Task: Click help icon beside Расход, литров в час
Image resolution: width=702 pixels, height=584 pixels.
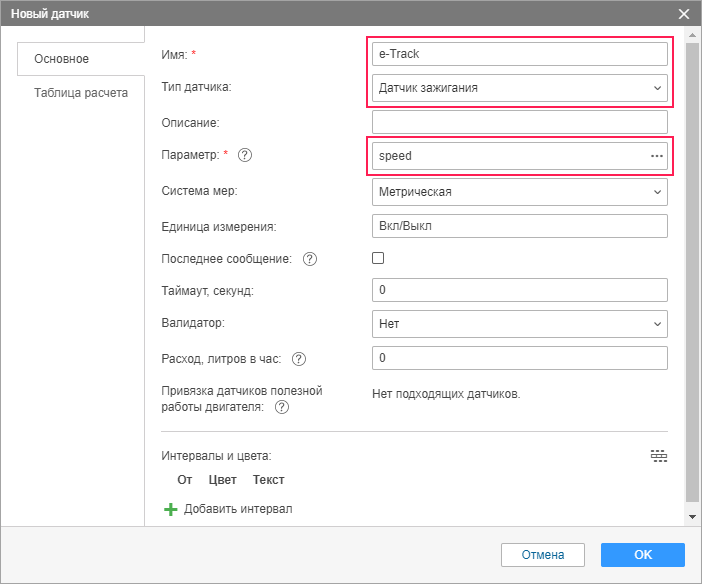Action: click(x=298, y=359)
